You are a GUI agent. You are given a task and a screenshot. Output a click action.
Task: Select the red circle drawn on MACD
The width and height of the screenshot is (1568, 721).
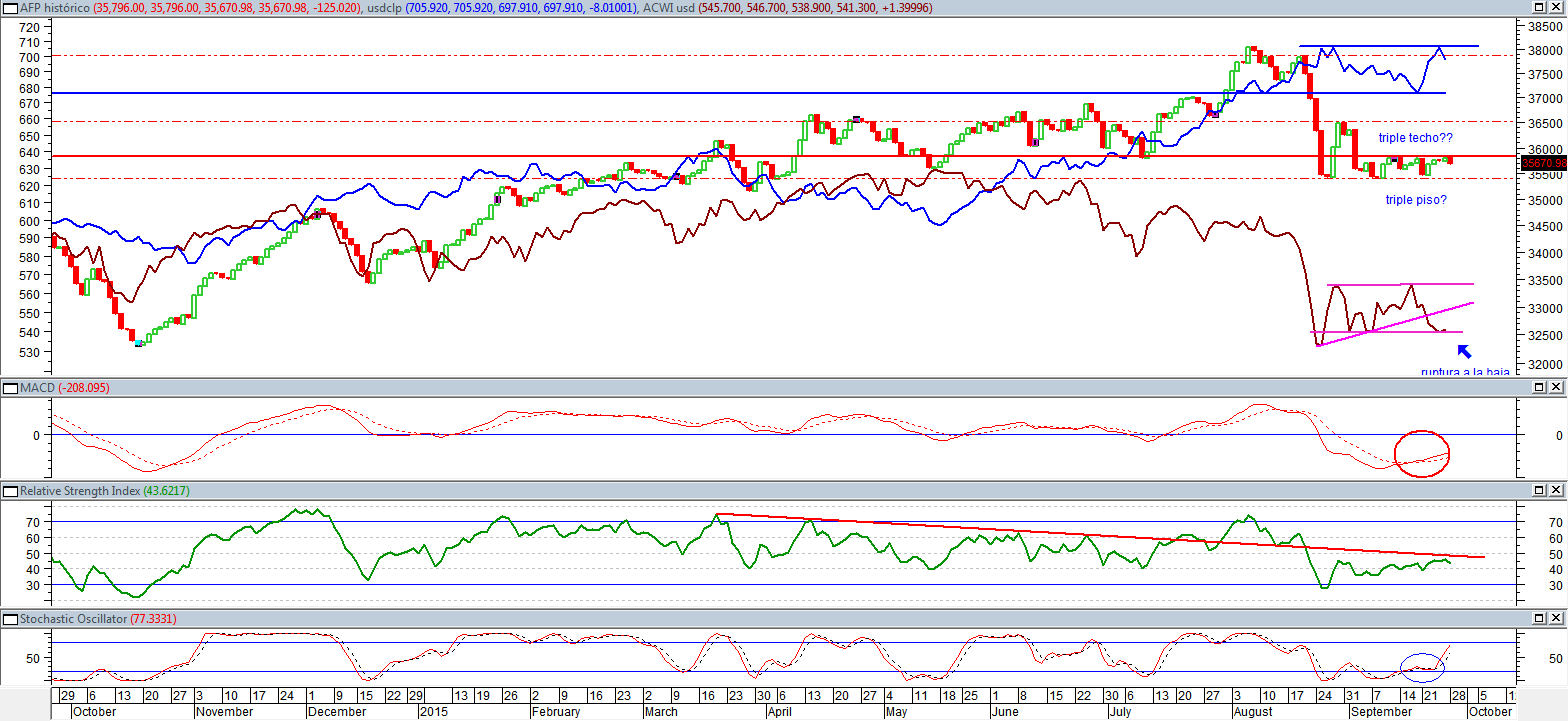pyautogui.click(x=1422, y=454)
